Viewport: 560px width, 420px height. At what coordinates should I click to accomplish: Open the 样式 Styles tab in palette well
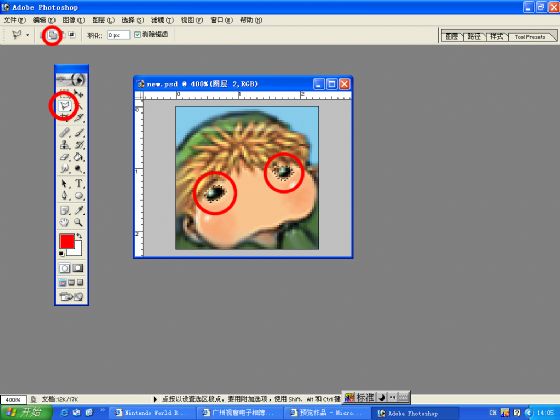pos(496,36)
